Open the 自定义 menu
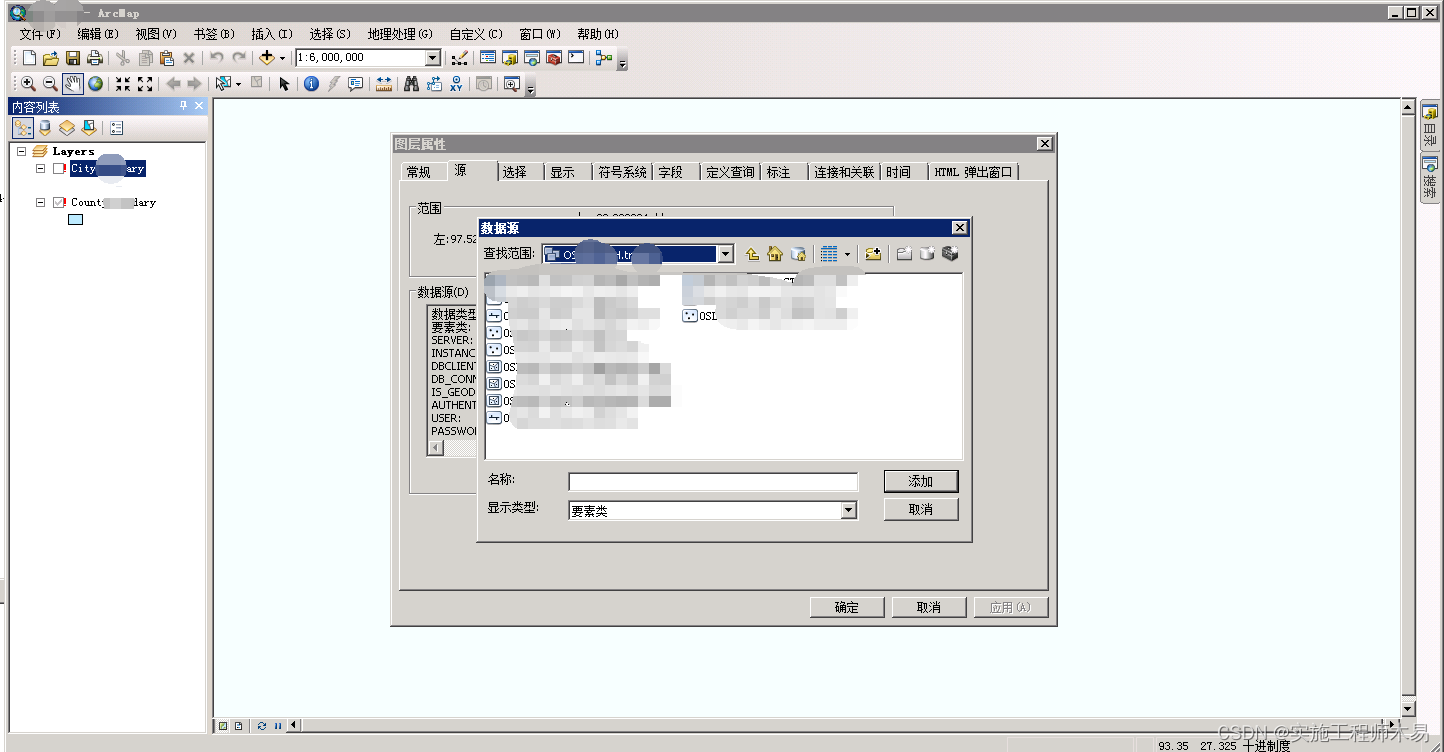This screenshot has width=1444, height=752. point(477,34)
